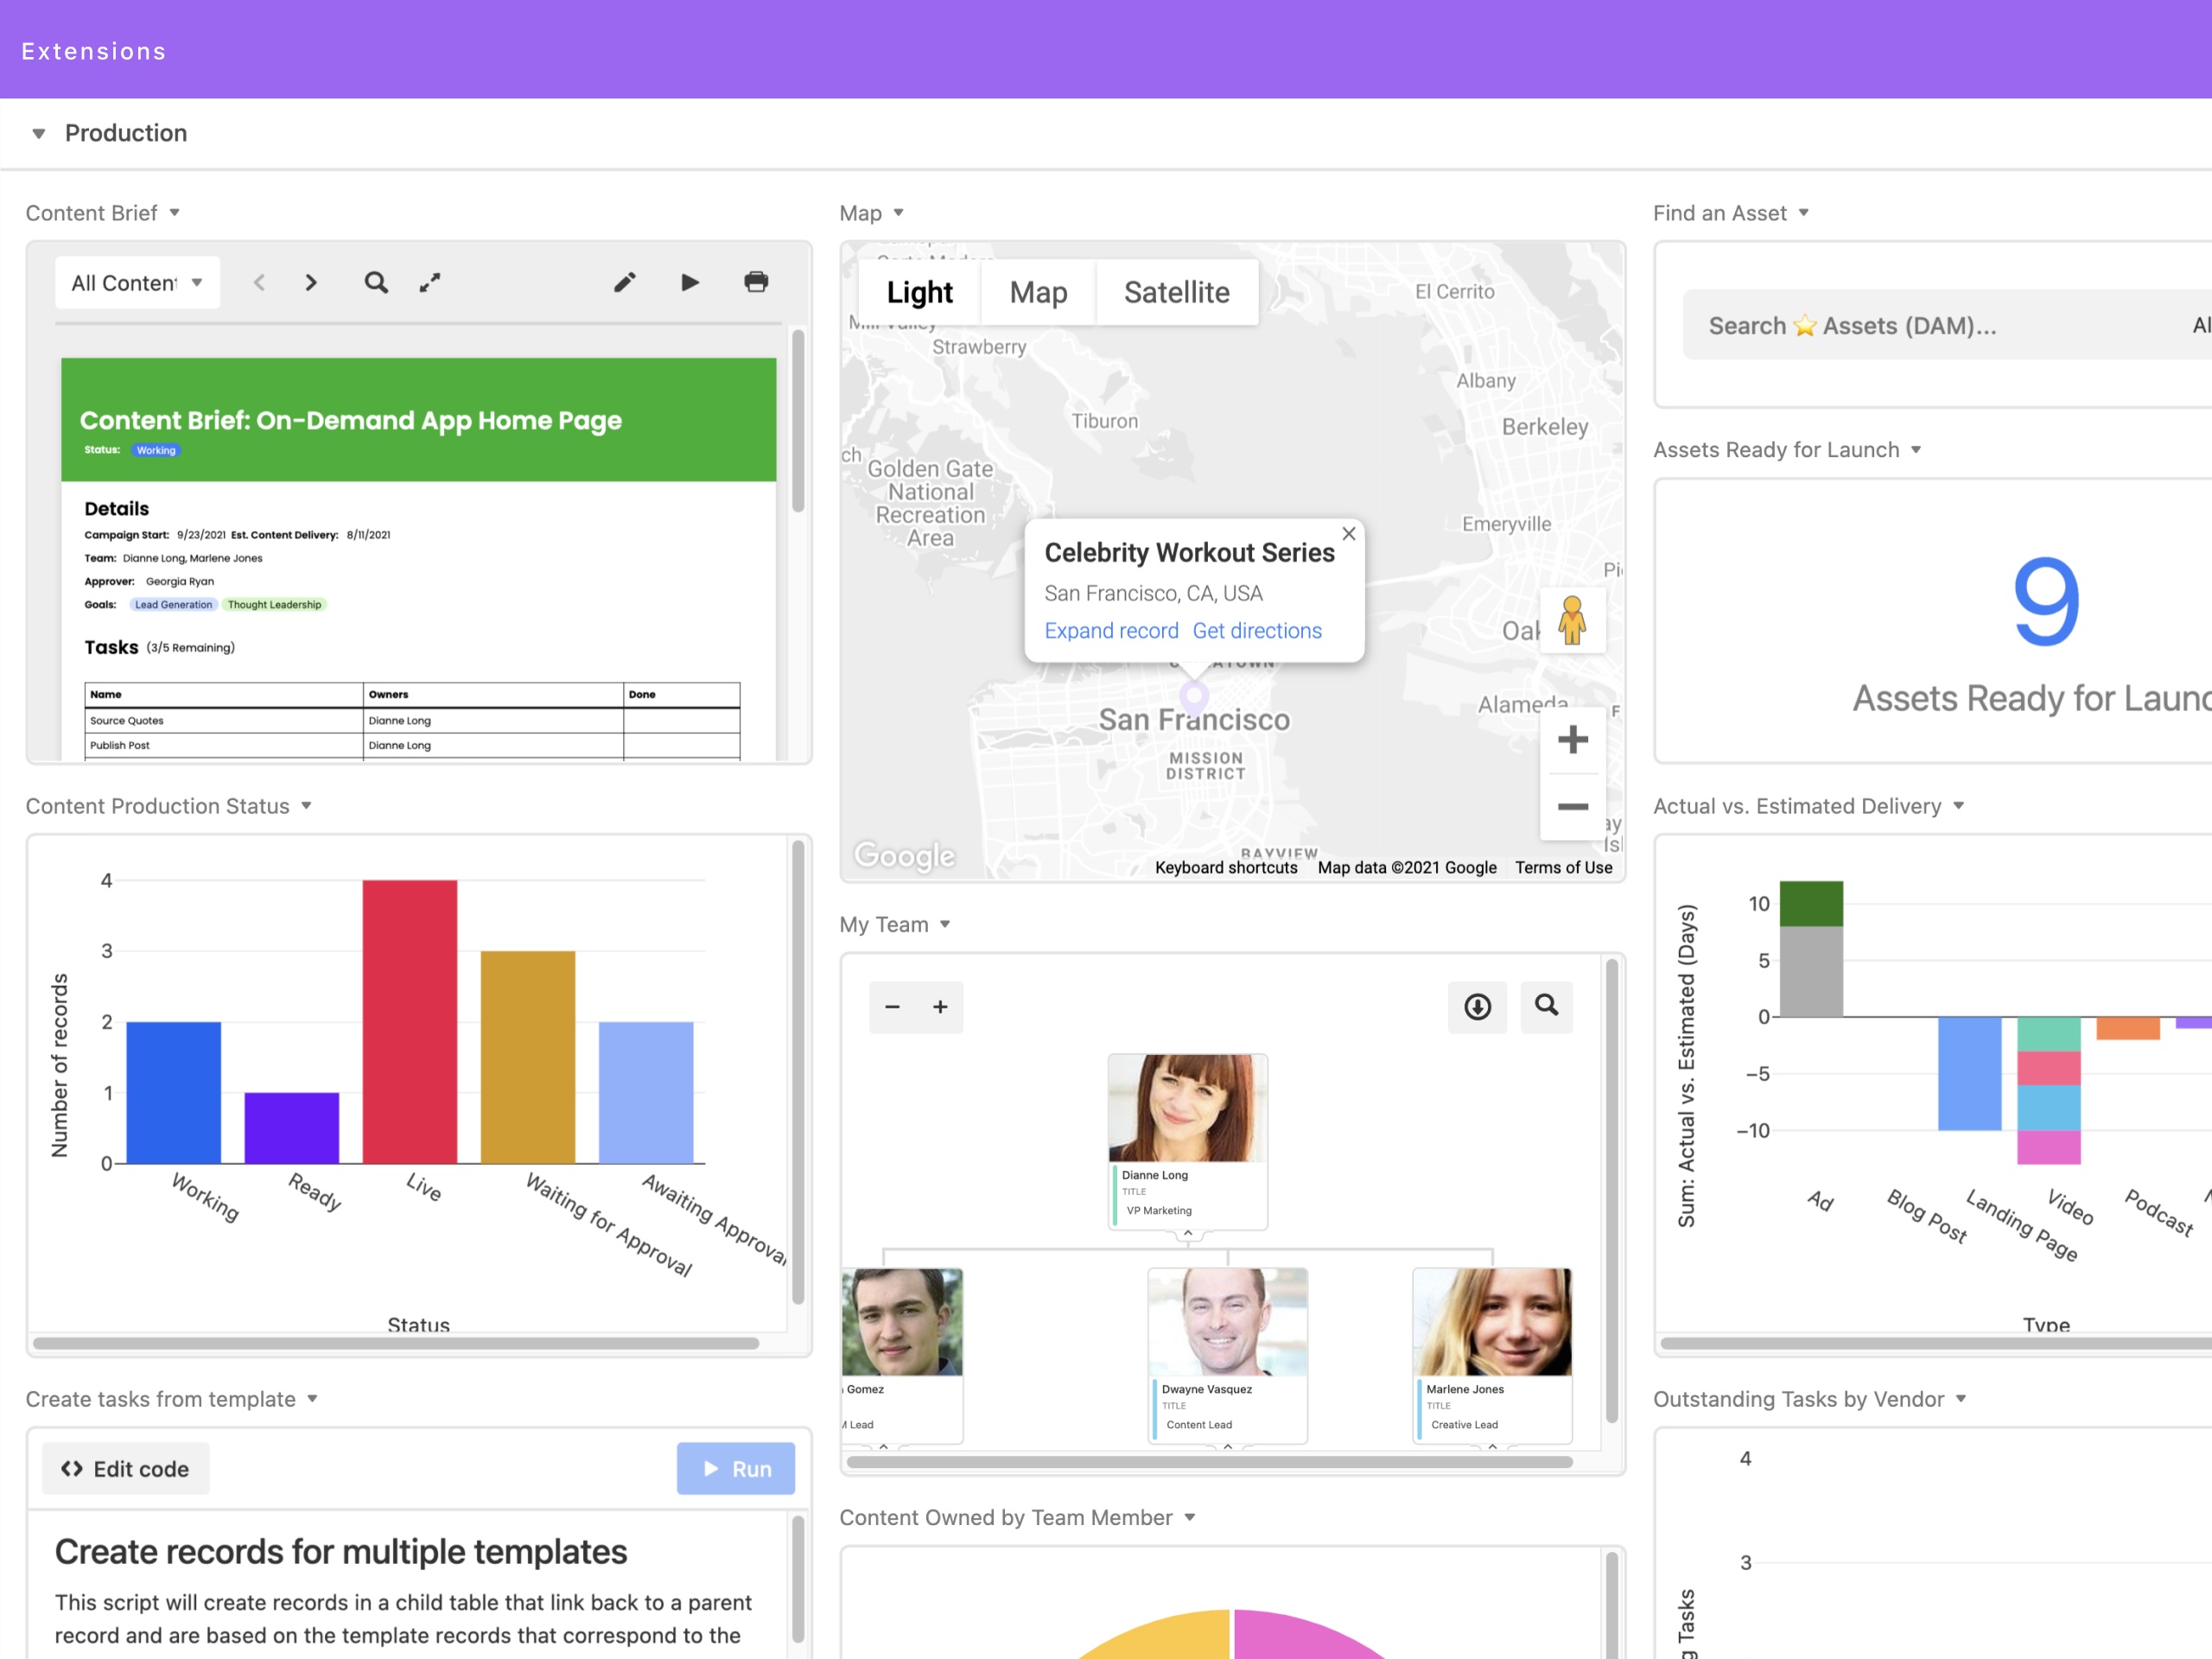Image resolution: width=2212 pixels, height=1659 pixels.
Task: Click the zoom-in plus icon on the Map
Action: [1569, 737]
